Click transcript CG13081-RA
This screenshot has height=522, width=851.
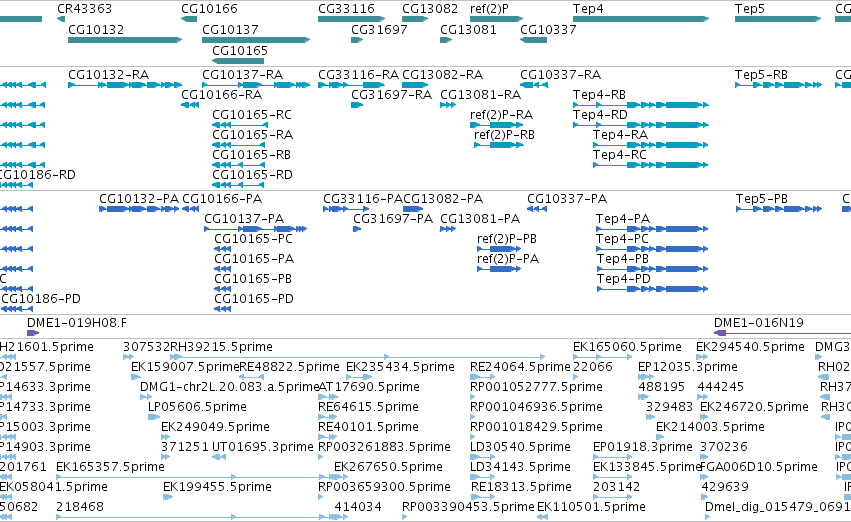[x=480, y=94]
